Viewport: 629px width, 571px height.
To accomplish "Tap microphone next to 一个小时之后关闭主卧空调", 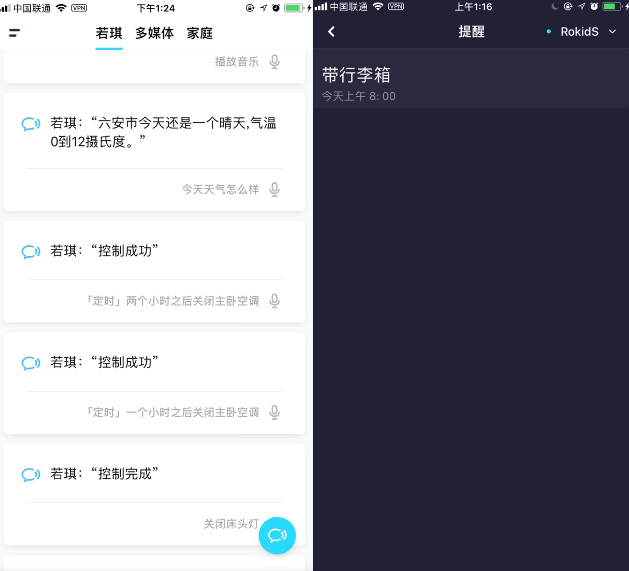I will click(x=274, y=412).
